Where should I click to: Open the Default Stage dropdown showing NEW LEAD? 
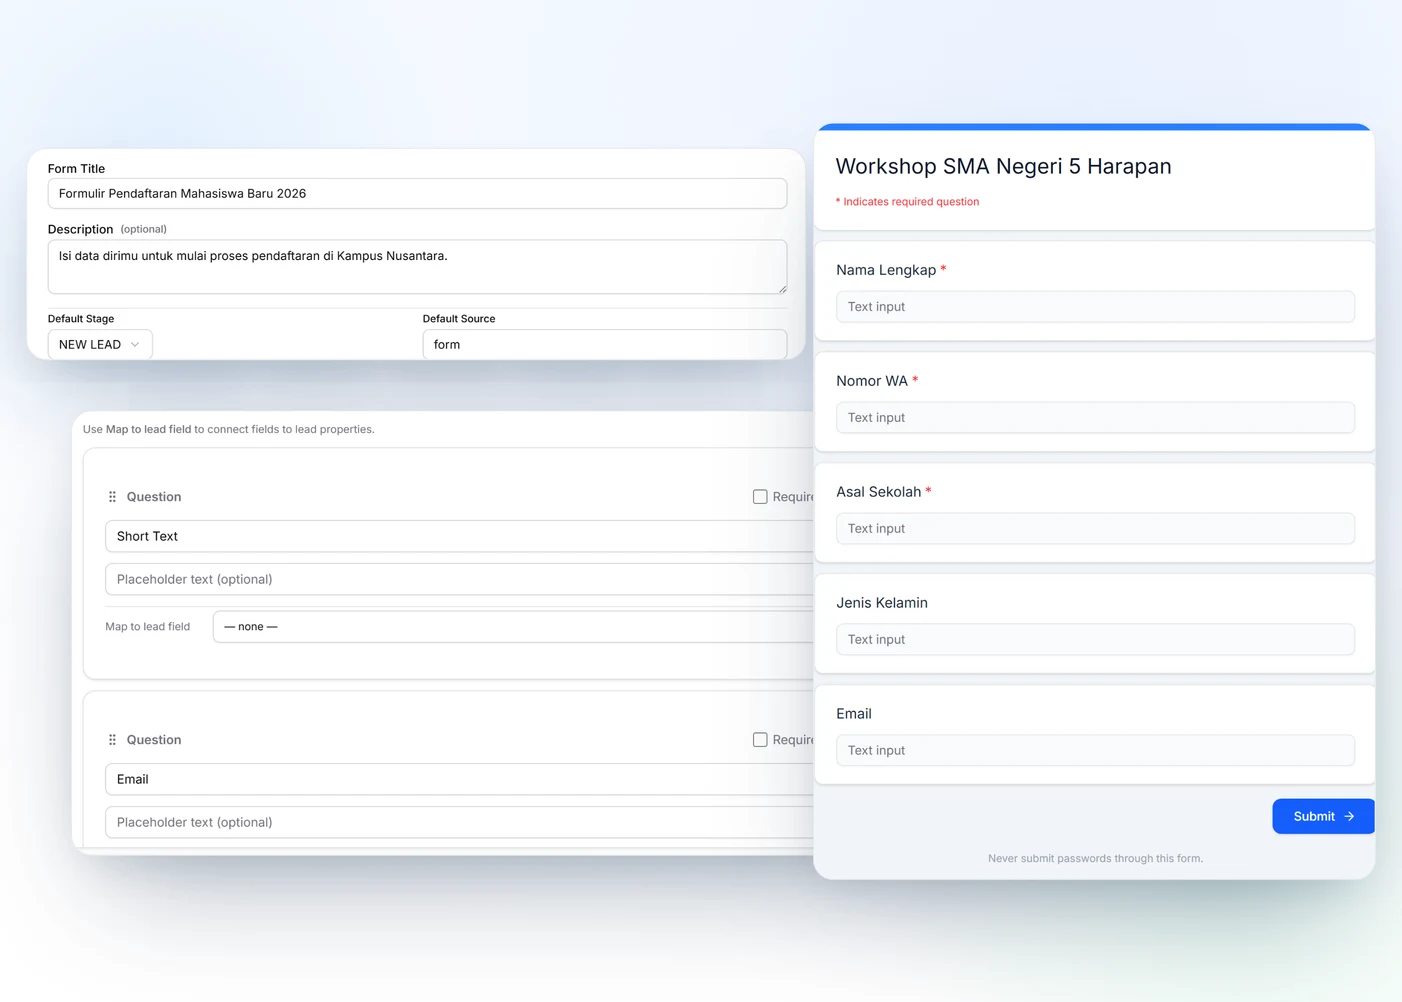pos(100,344)
